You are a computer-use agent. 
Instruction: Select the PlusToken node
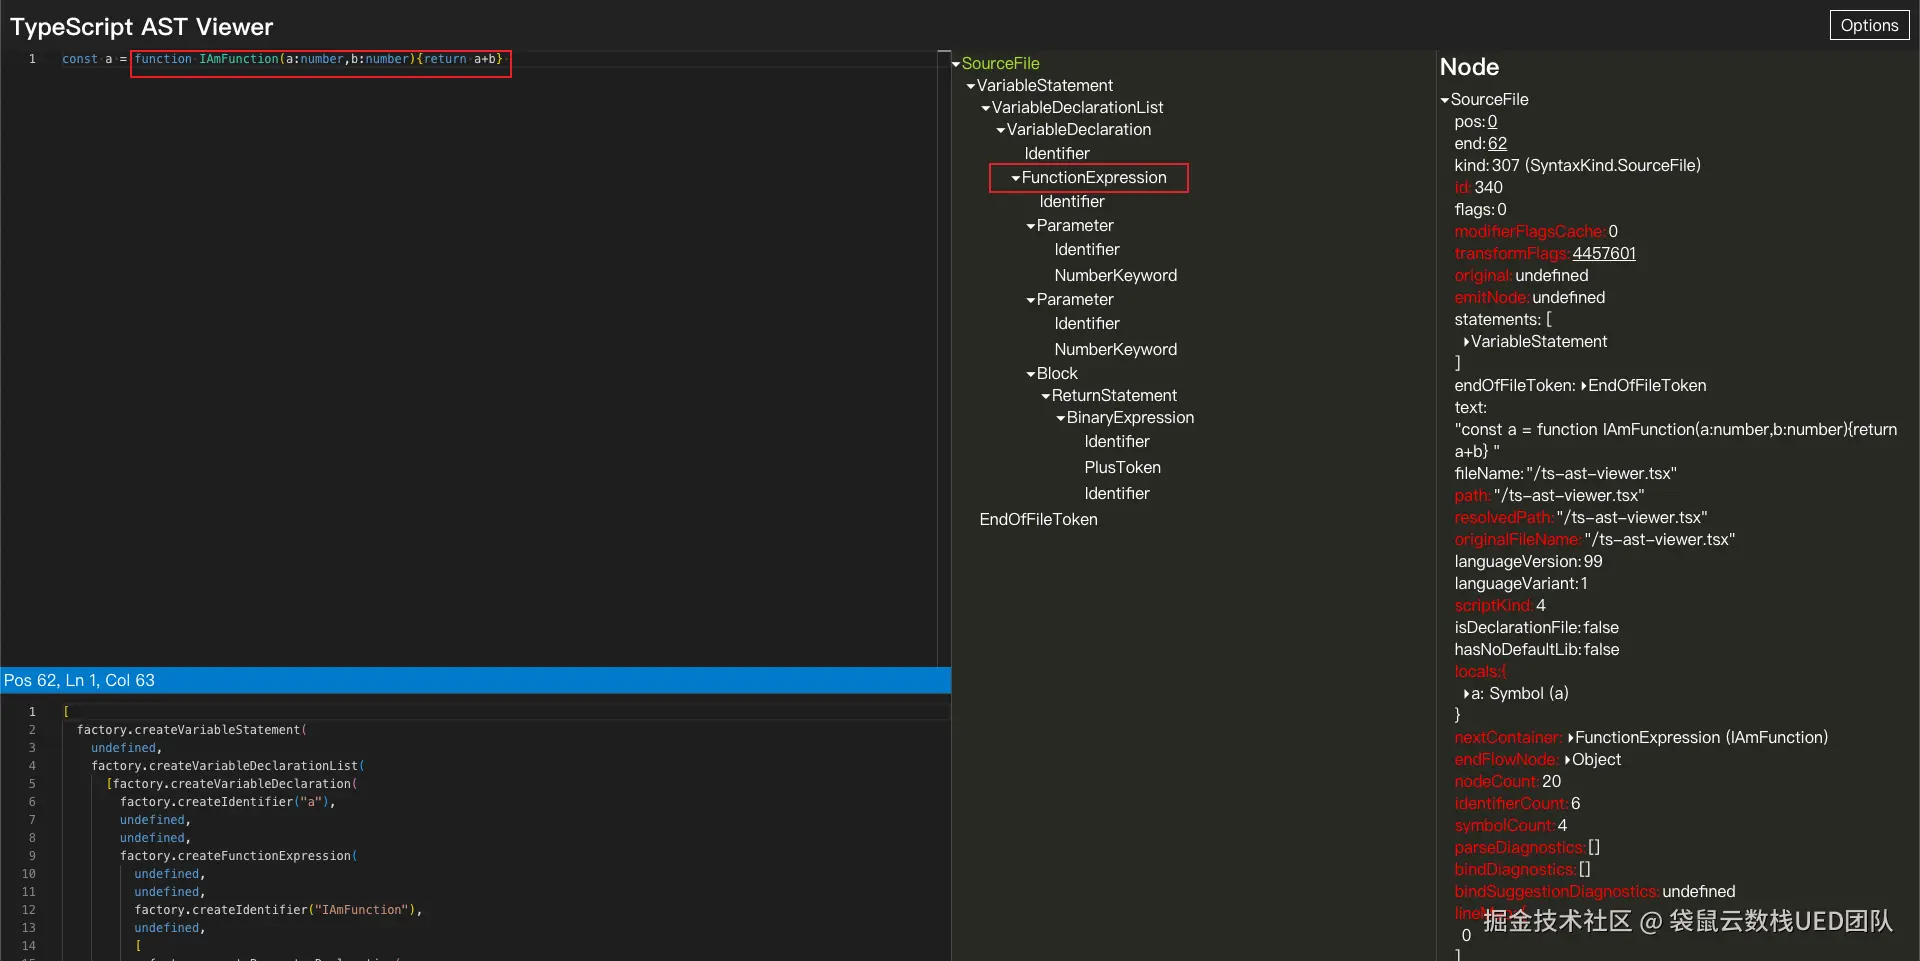tap(1123, 467)
